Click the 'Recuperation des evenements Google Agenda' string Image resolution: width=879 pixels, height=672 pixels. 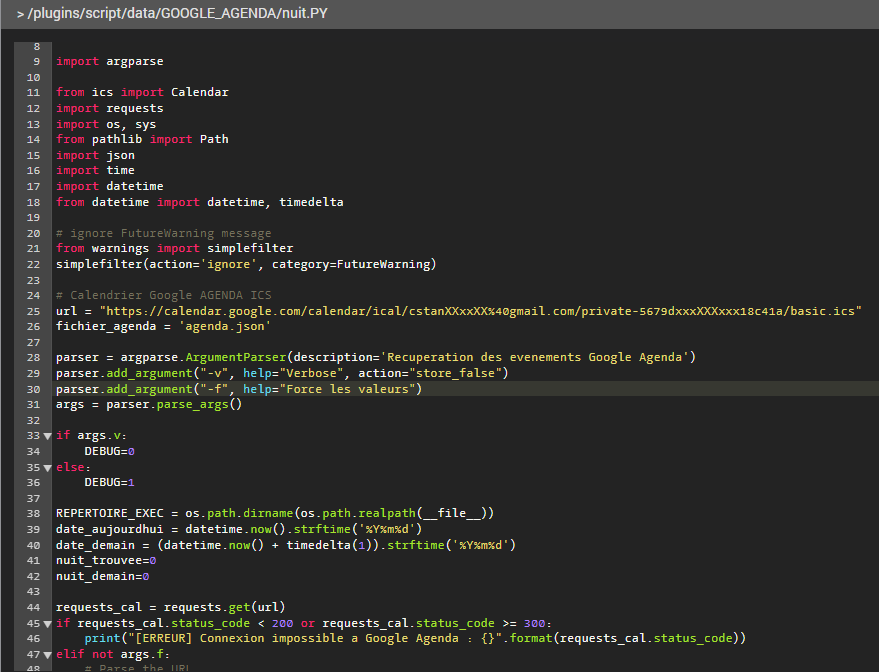[x=534, y=358]
